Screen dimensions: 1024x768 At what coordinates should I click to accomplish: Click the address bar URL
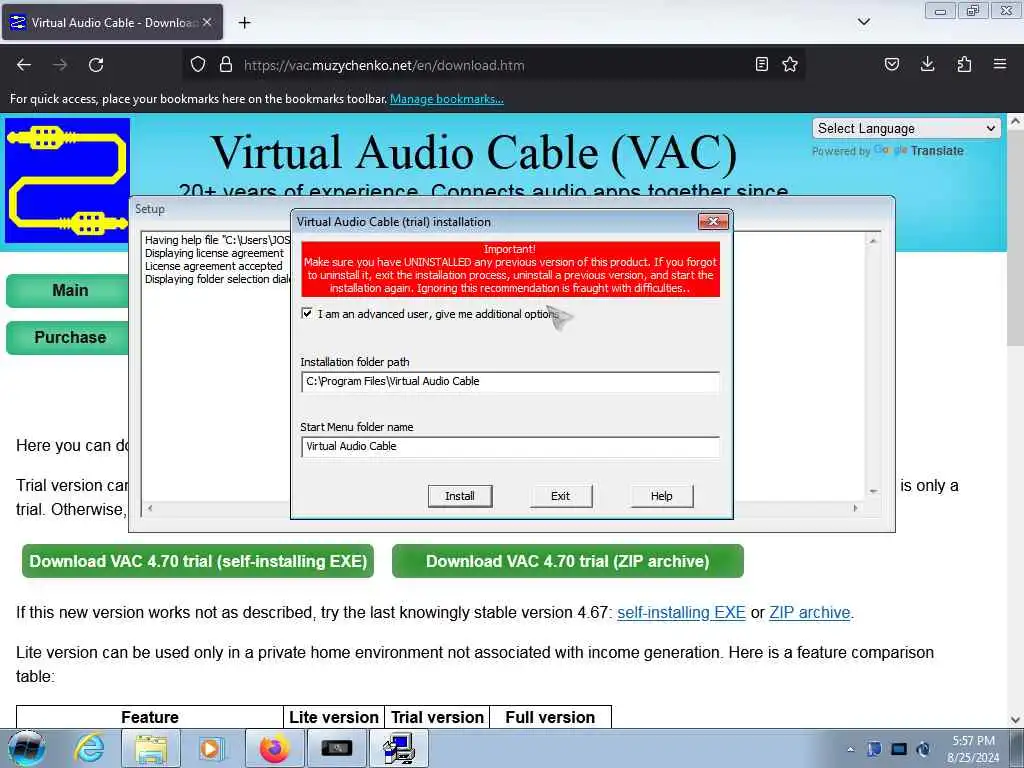(384, 65)
